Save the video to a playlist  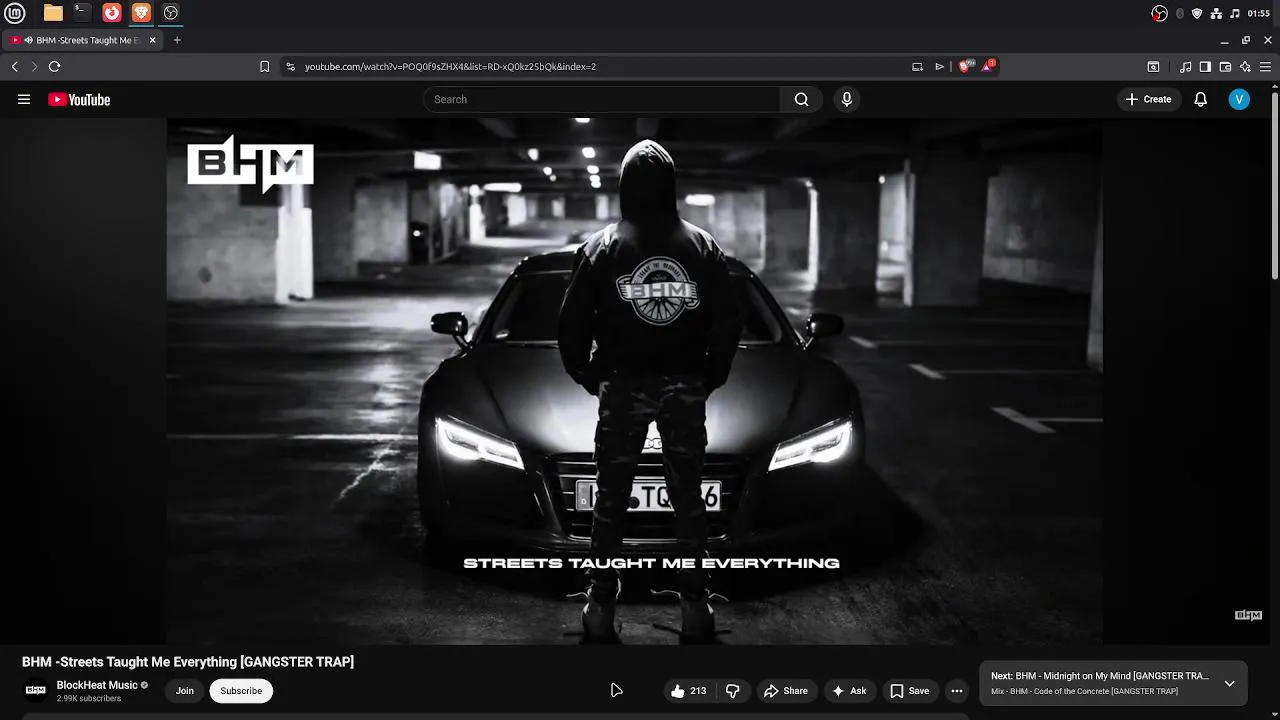click(910, 691)
